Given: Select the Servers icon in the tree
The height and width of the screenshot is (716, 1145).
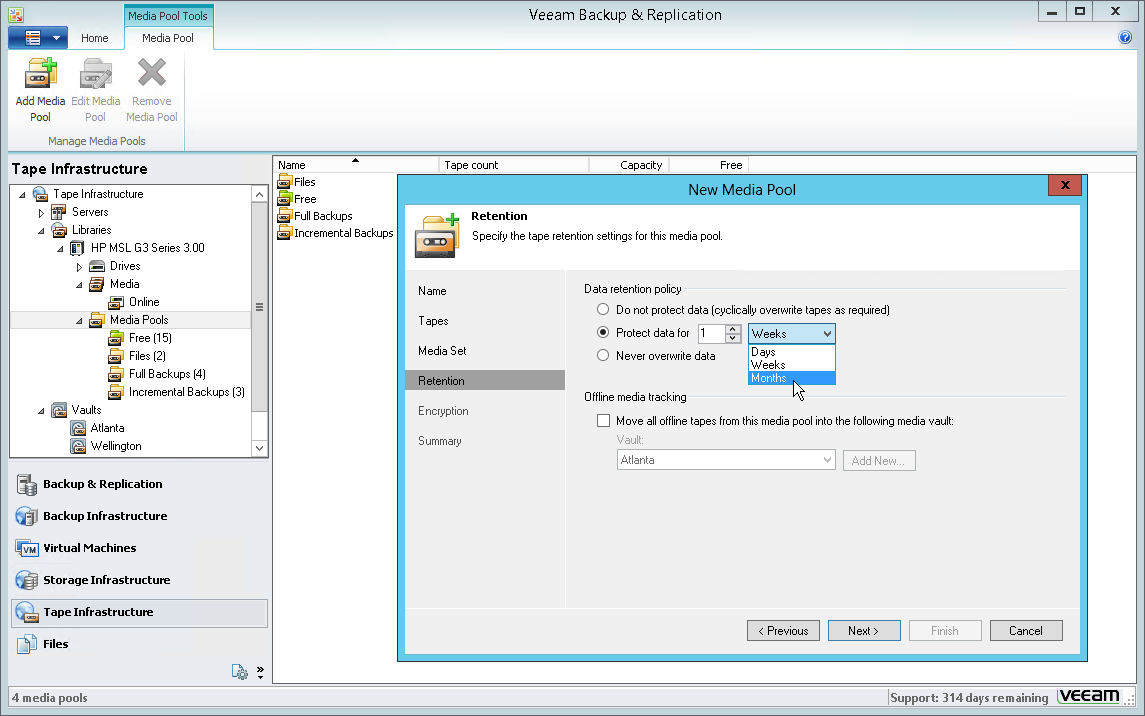Looking at the screenshot, I should coord(58,212).
